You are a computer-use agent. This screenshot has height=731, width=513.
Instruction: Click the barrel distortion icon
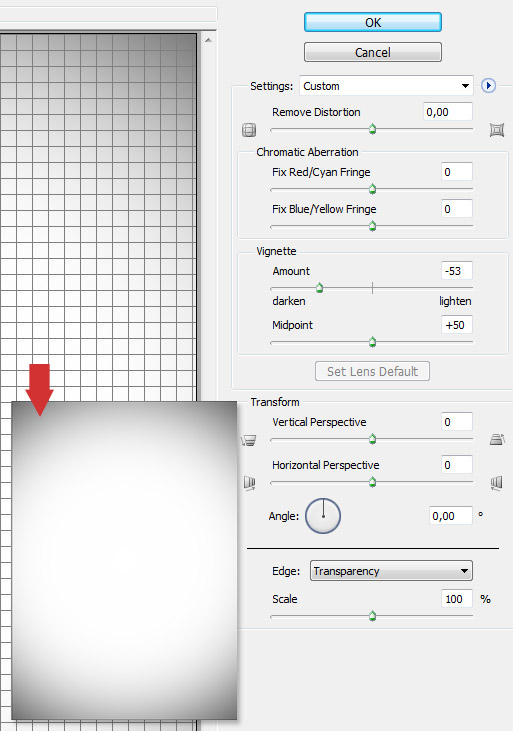[x=249, y=130]
